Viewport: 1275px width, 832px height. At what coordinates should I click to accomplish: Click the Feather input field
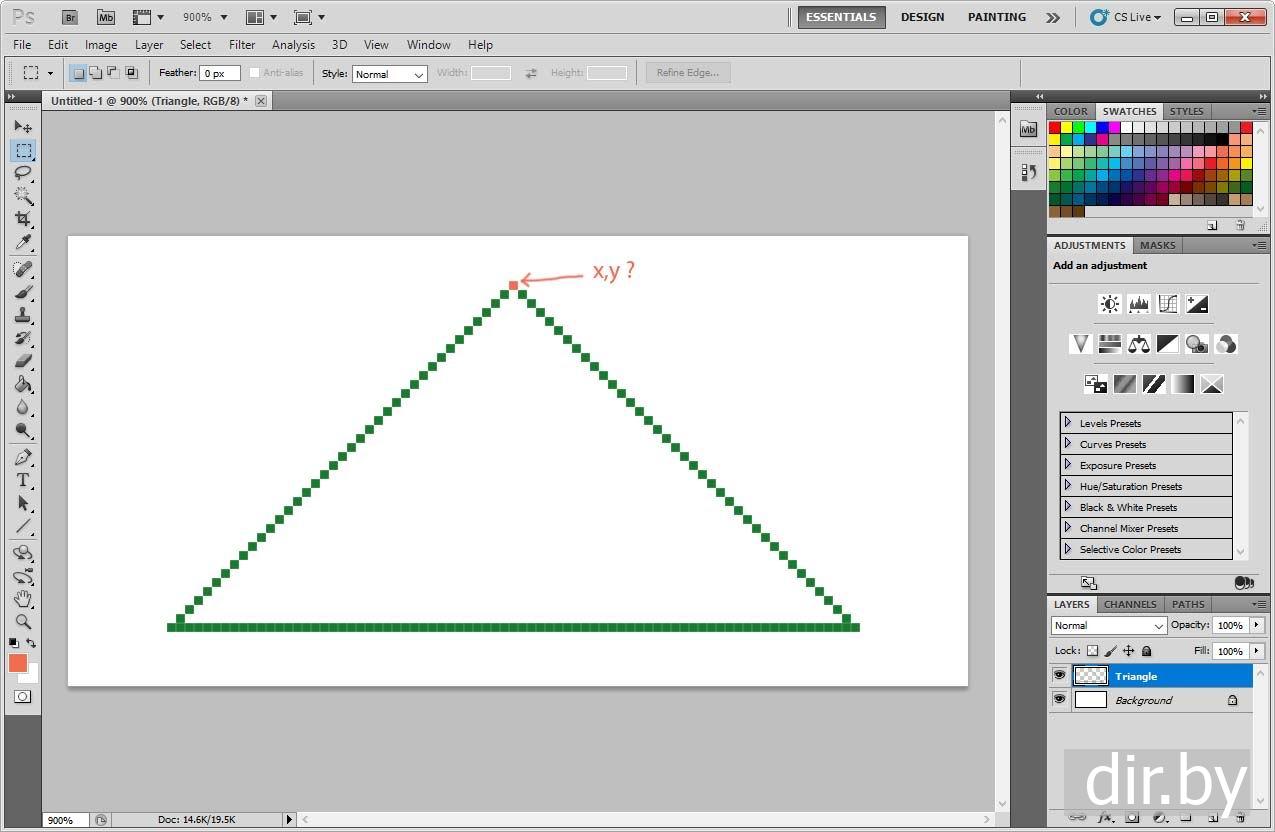(219, 74)
